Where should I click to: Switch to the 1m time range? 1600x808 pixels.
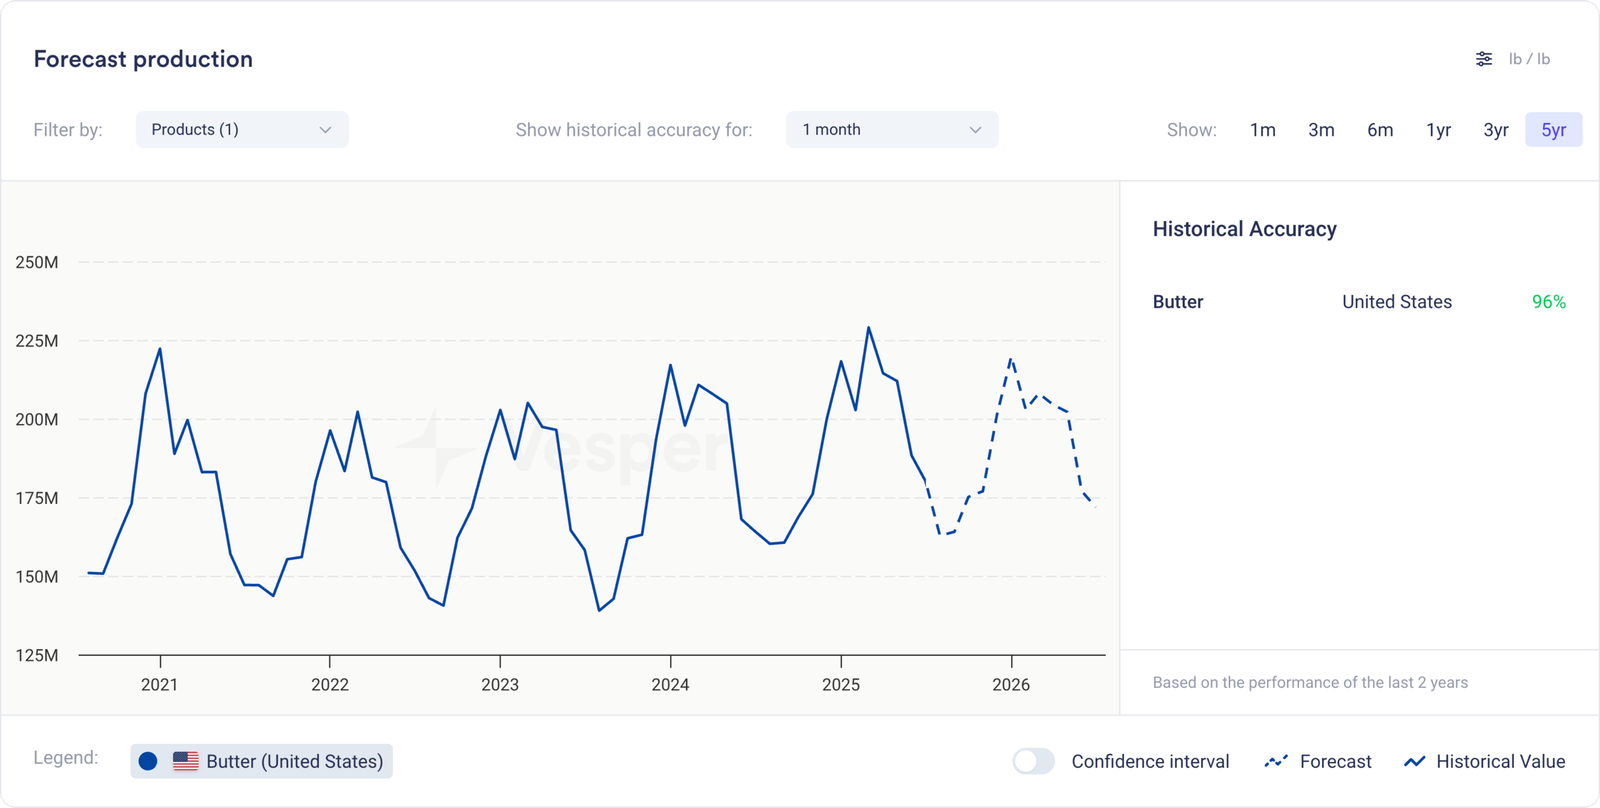tap(1262, 130)
